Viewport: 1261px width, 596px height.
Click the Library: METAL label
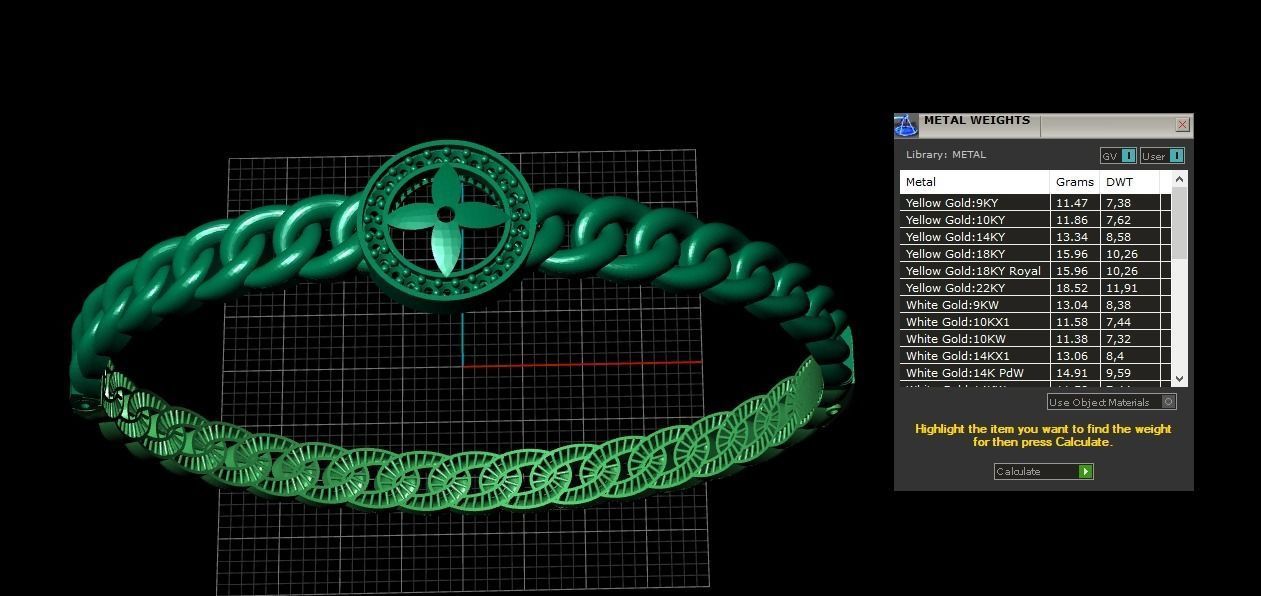(946, 155)
